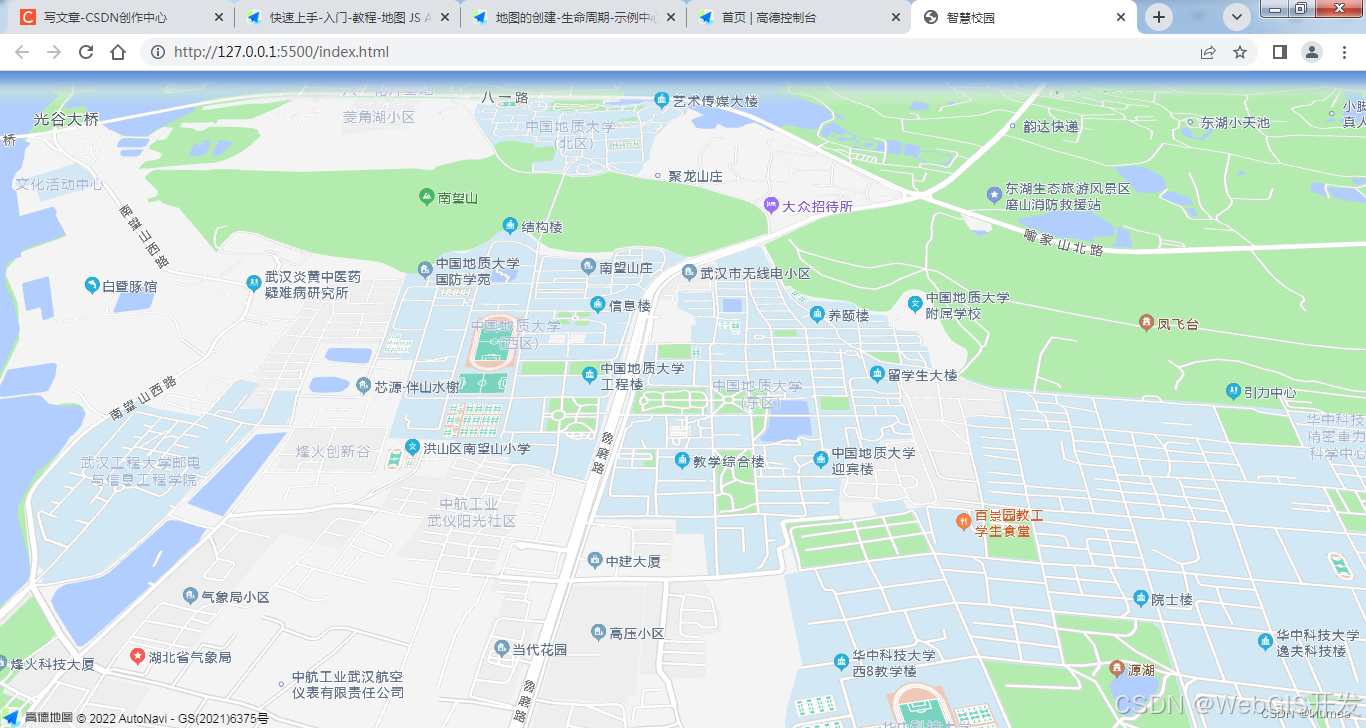1366x728 pixels.
Task: Click the 东湖小天池 map label
Action: coord(1235,123)
